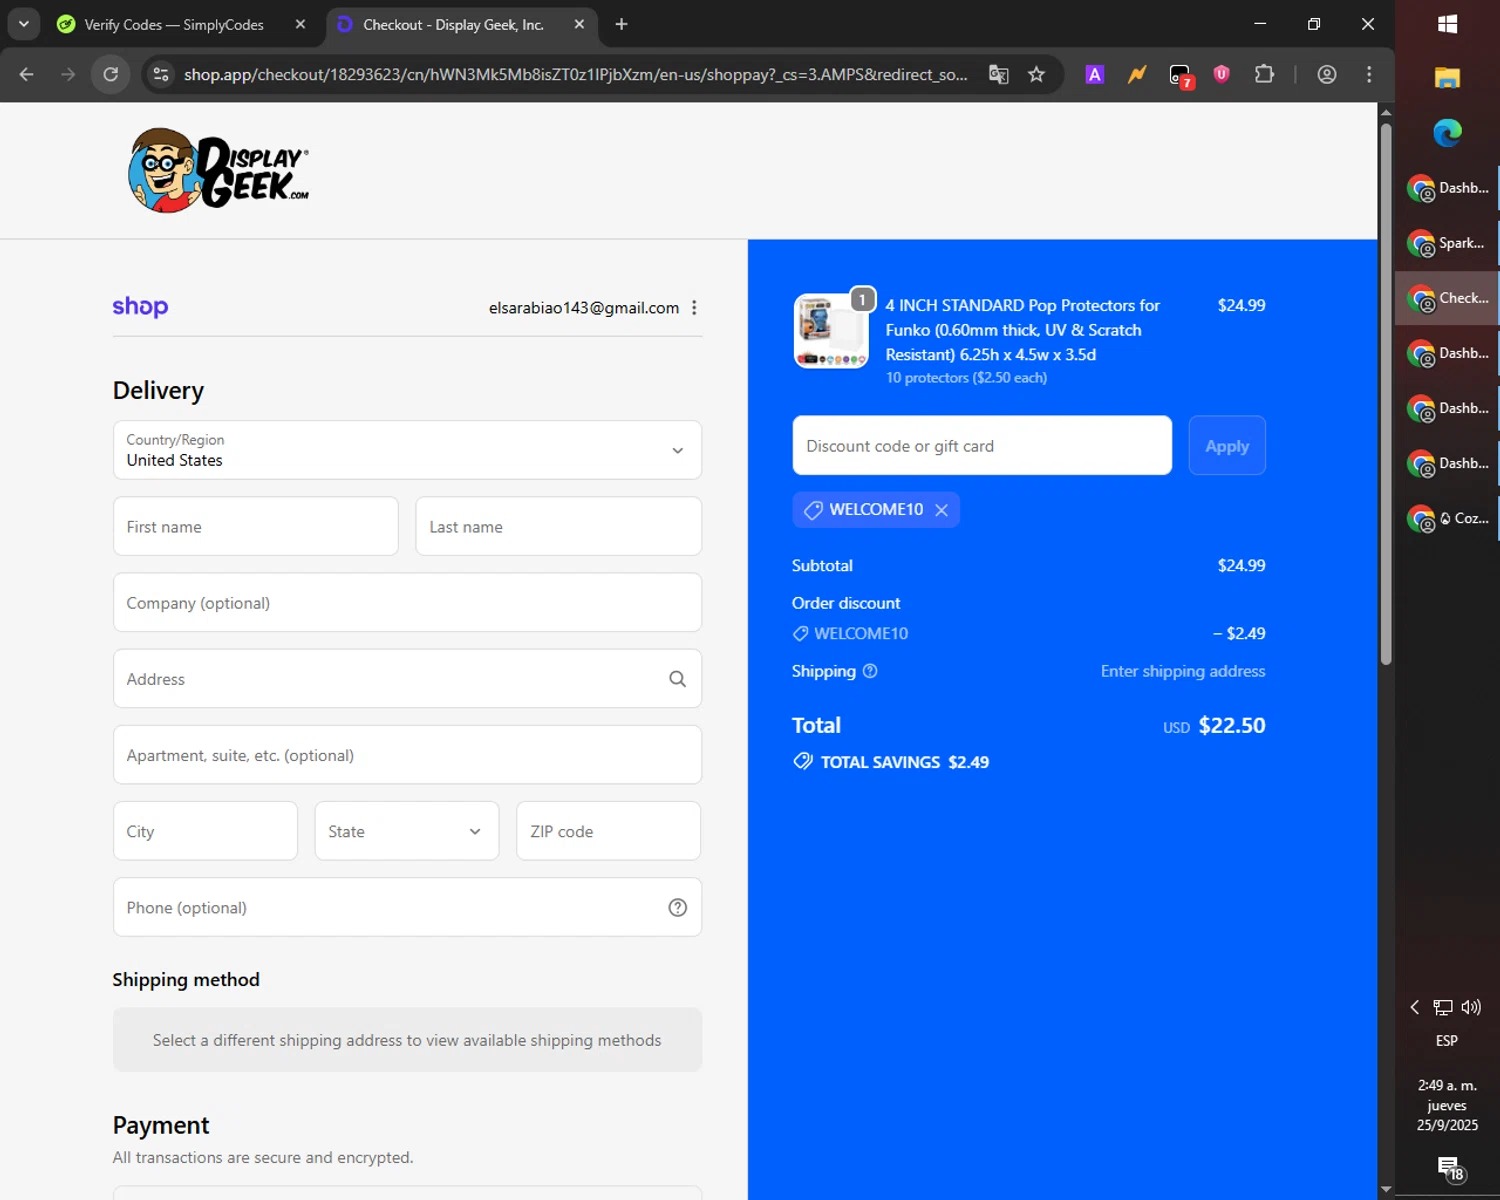Image resolution: width=1500 pixels, height=1200 pixels.
Task: Bookmark this page with the star icon
Action: point(1037,74)
